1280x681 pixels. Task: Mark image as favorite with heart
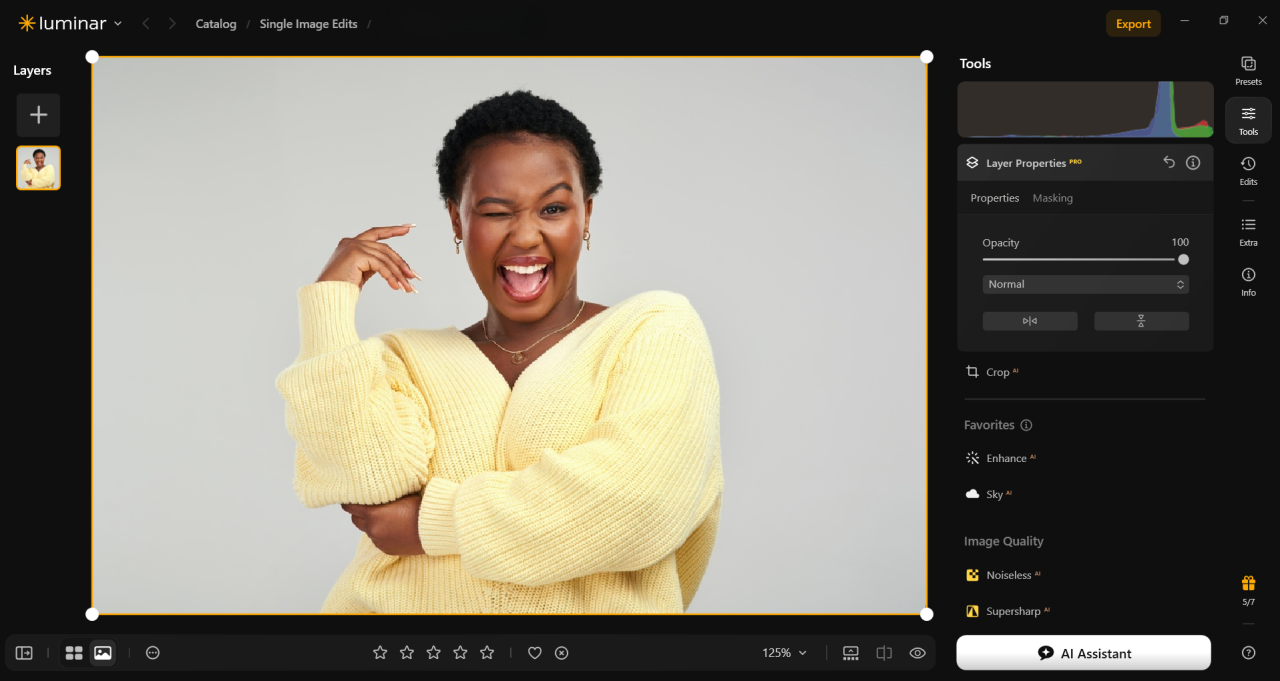(x=535, y=653)
